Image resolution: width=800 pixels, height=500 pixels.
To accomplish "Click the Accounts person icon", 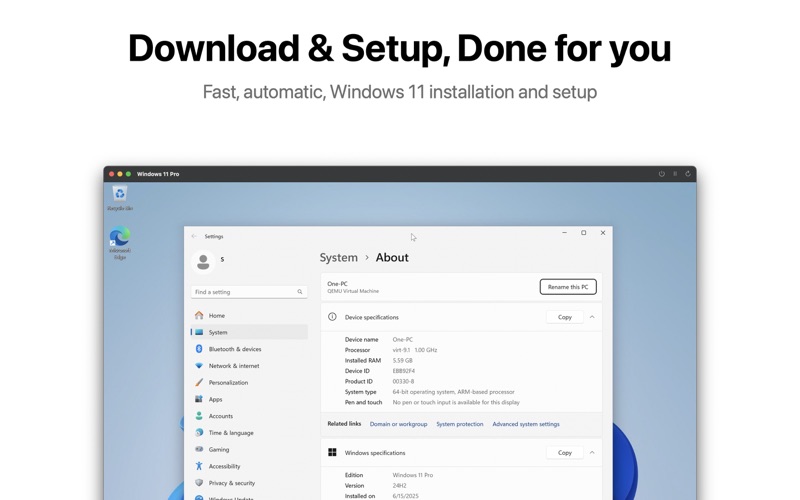I will coord(199,416).
